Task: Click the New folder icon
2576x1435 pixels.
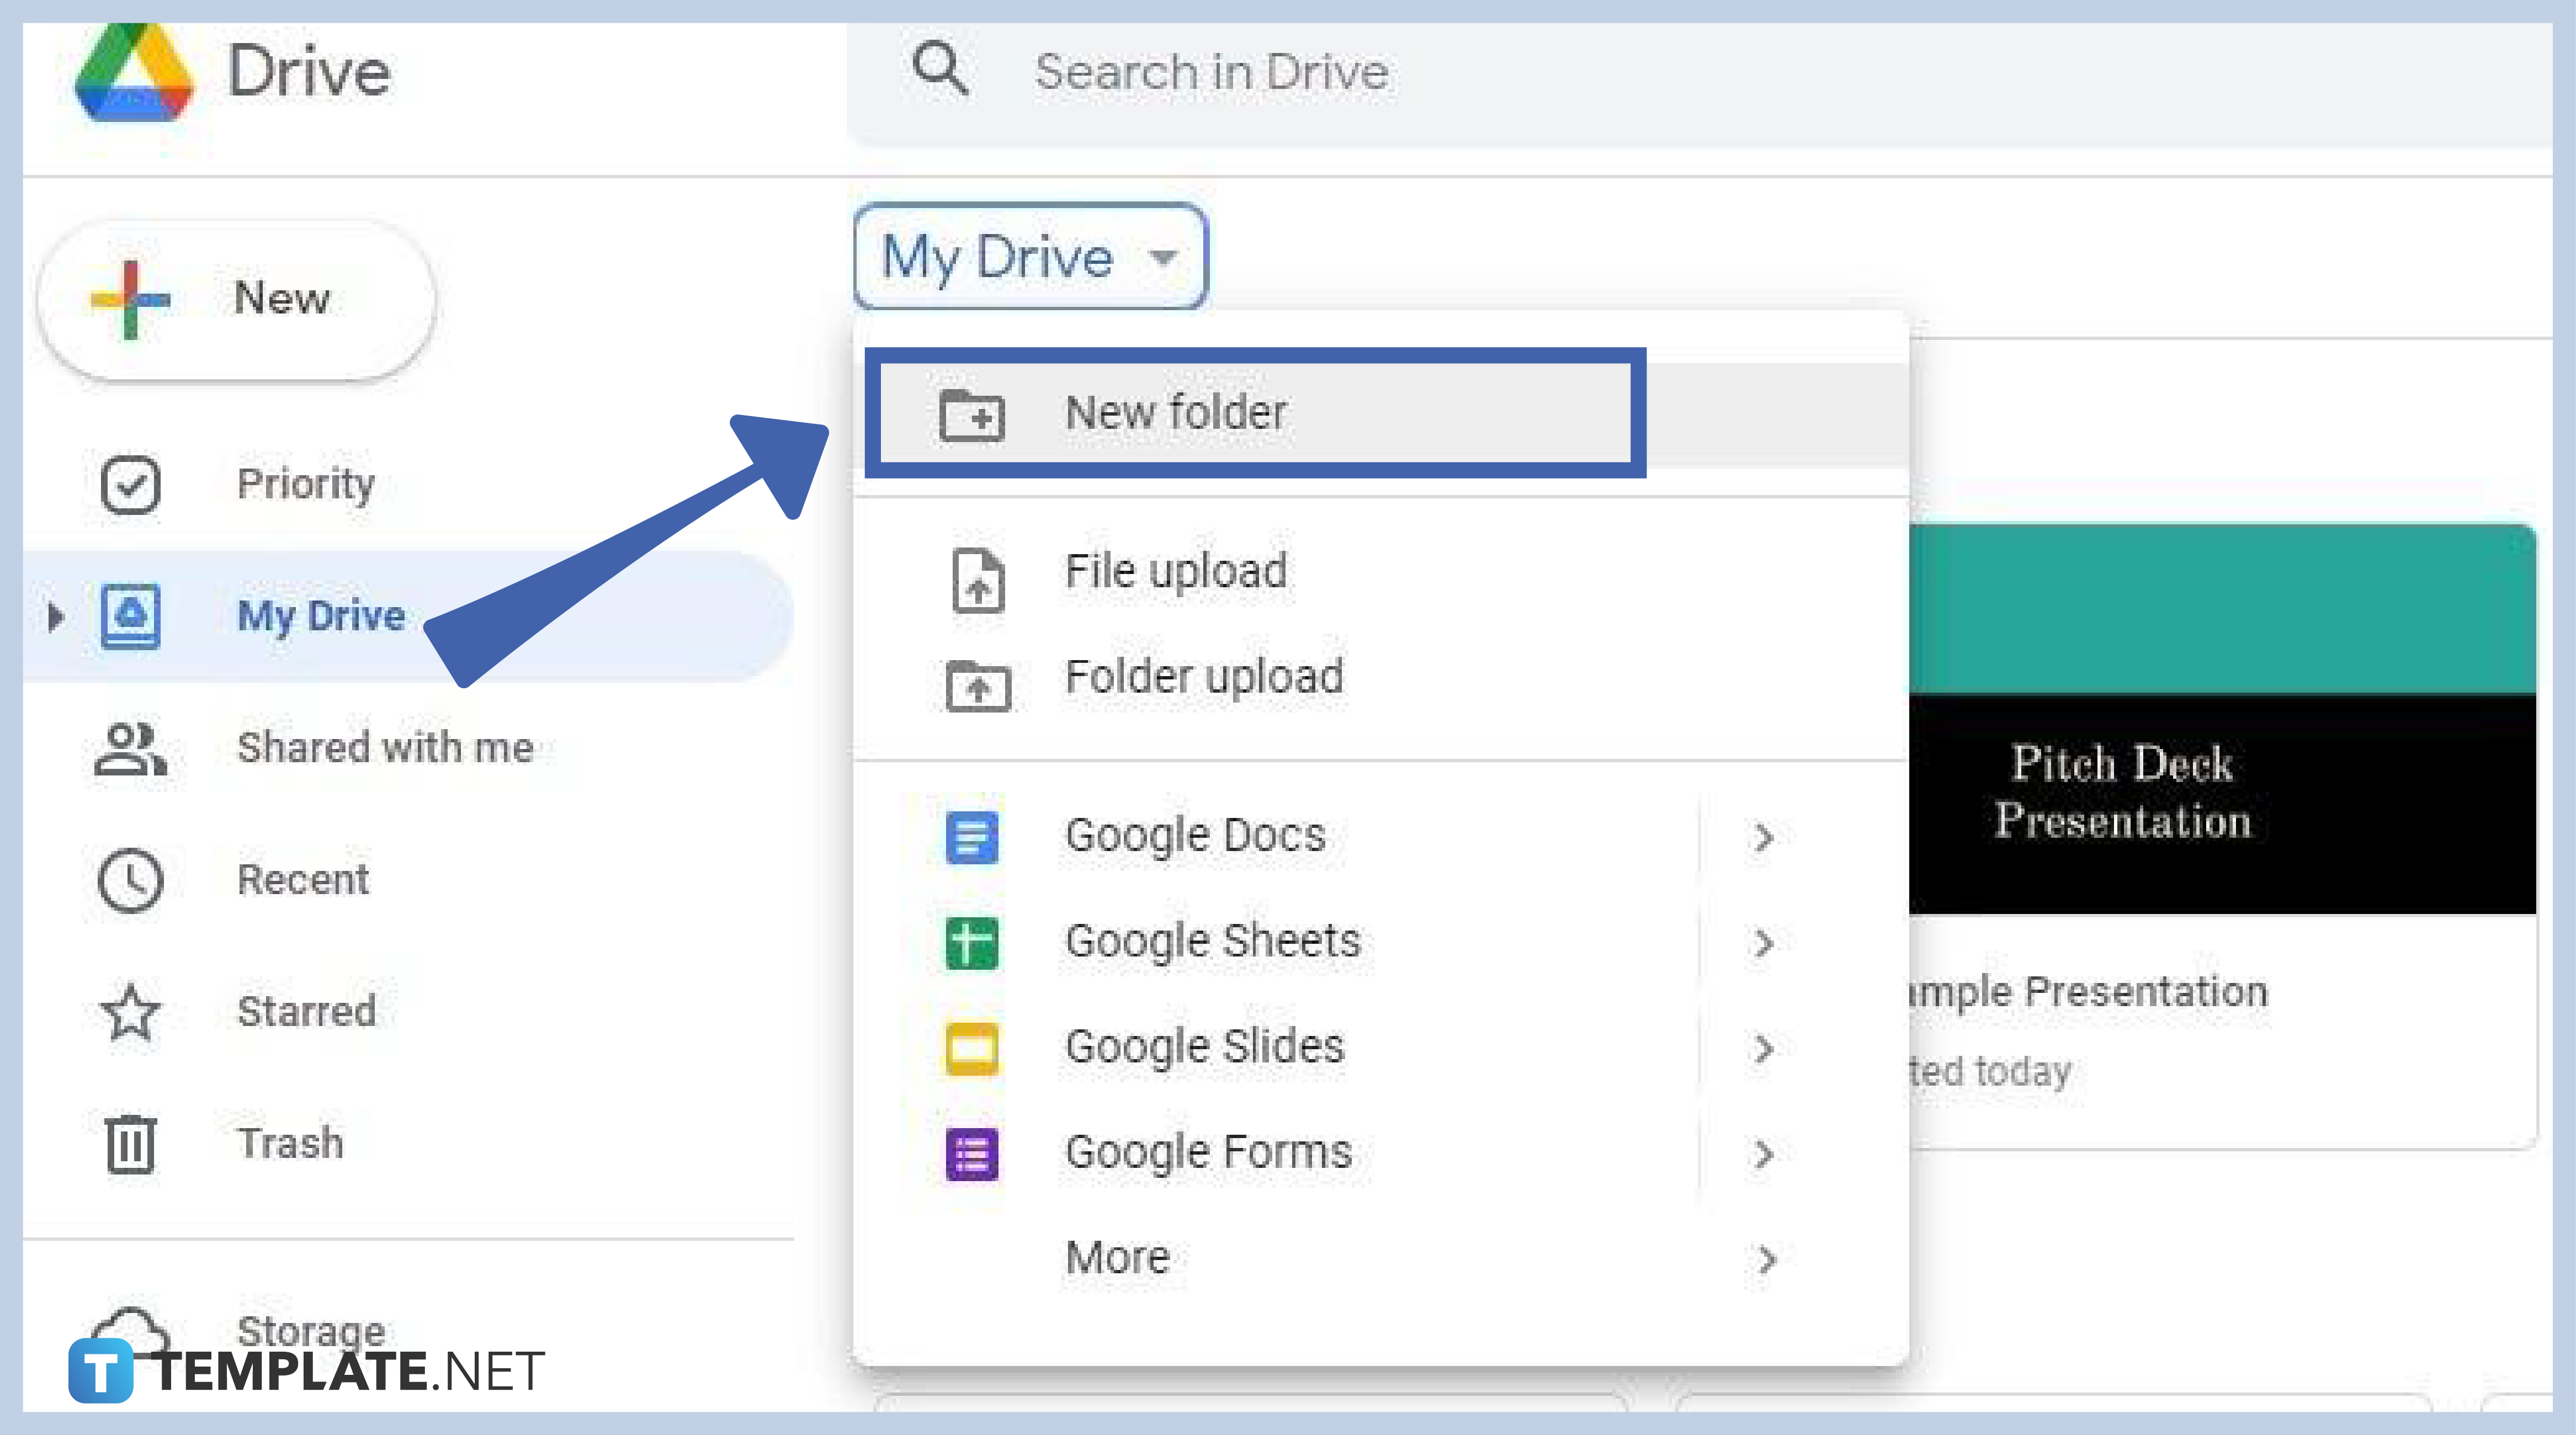Action: point(975,415)
